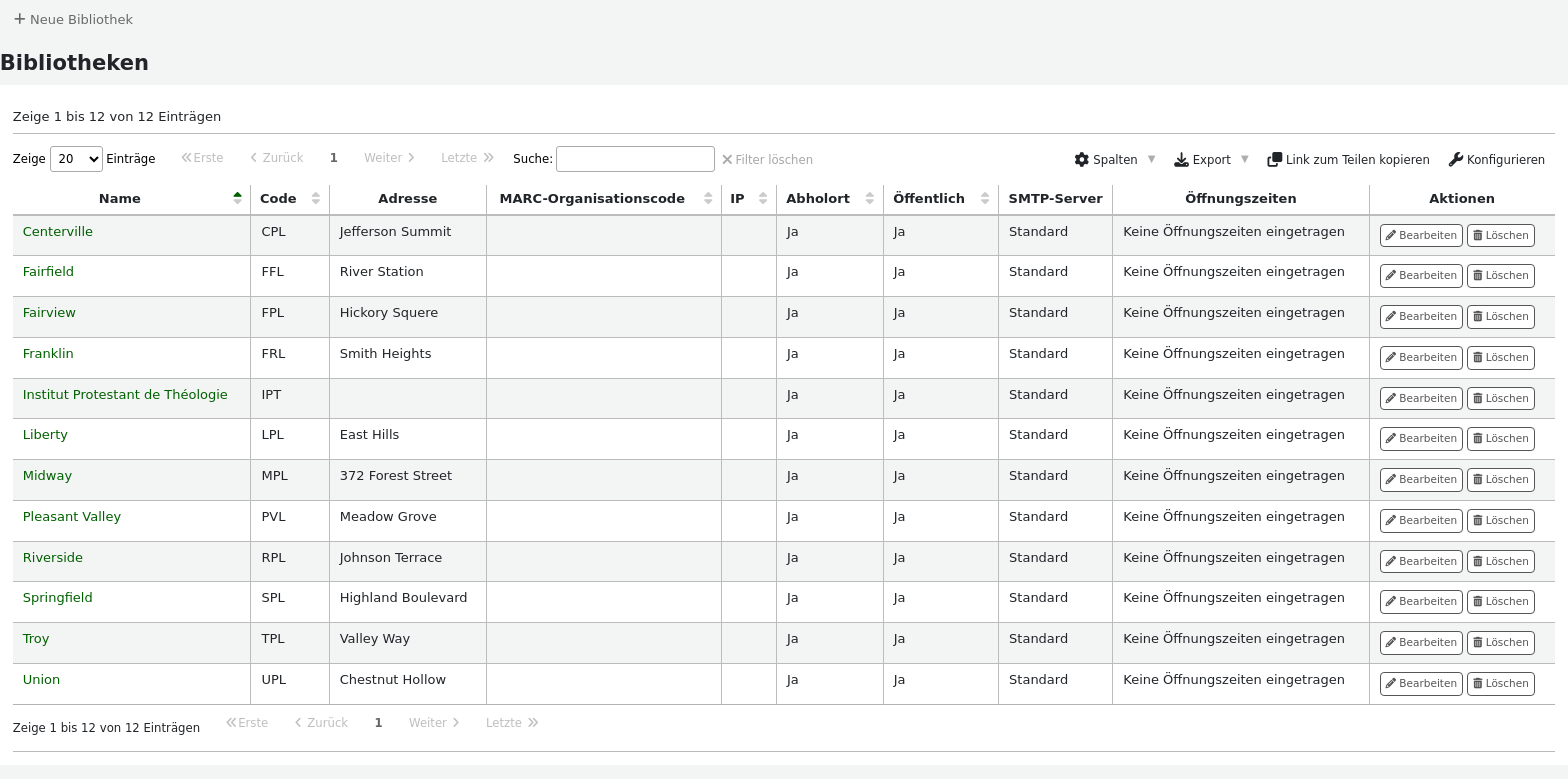Click Löschen for Fairview
The height and width of the screenshot is (779, 1568).
(x=1500, y=316)
